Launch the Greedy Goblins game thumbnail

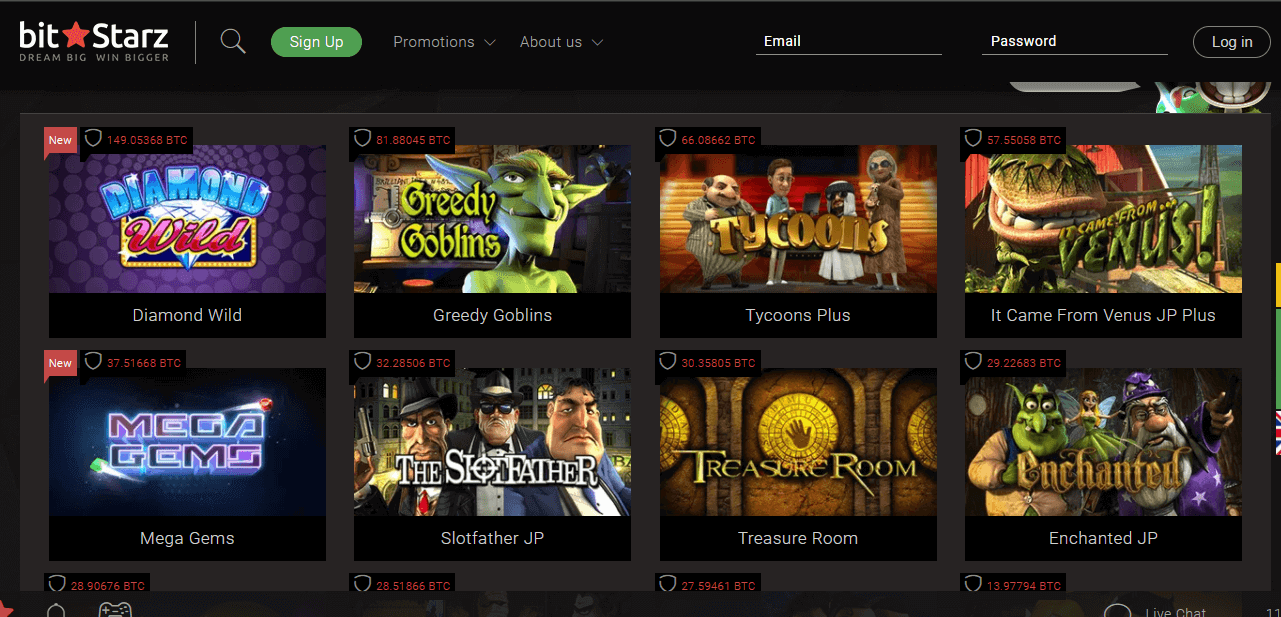tap(492, 219)
